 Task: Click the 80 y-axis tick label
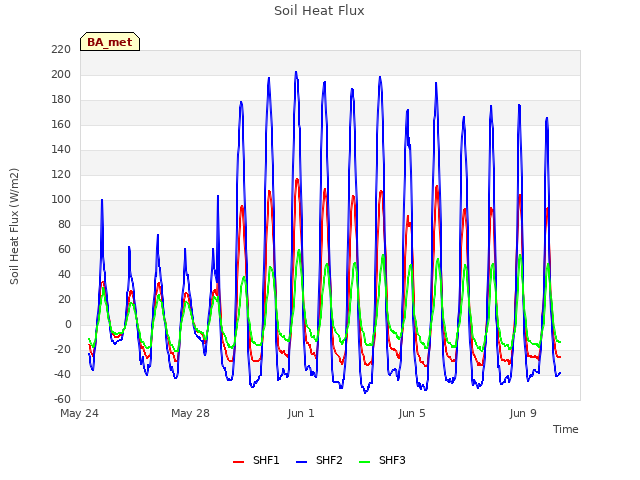[64, 224]
